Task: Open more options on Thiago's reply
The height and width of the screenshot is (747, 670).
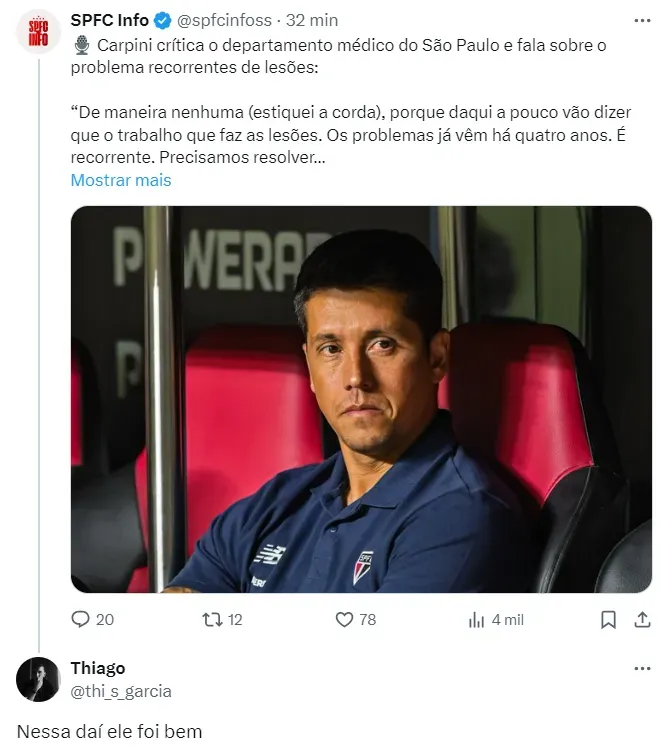Action: click(x=641, y=668)
